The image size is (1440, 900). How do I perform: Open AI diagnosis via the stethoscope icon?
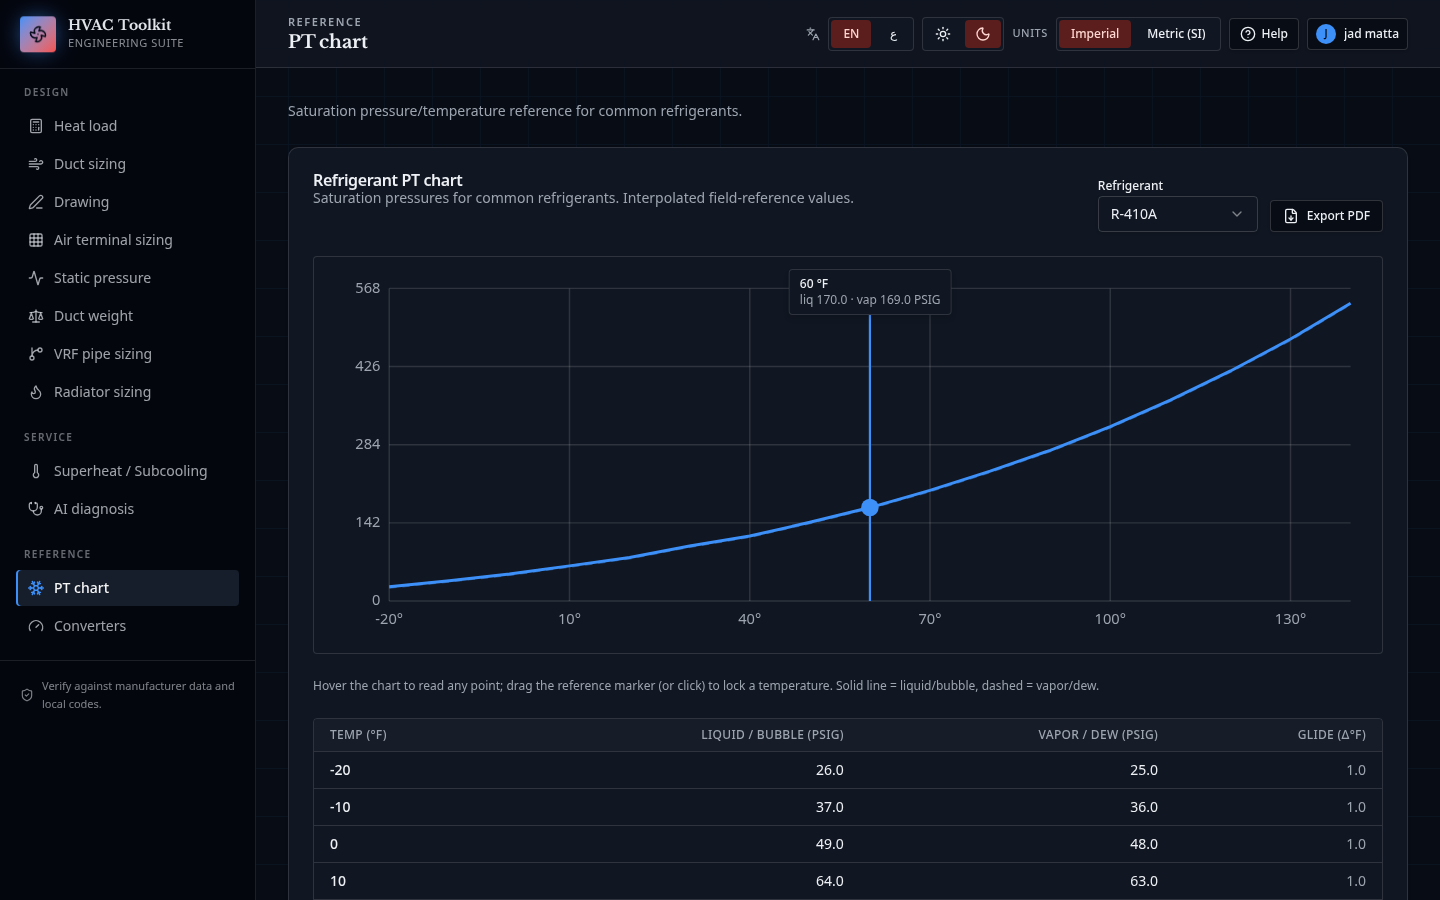[x=36, y=509]
